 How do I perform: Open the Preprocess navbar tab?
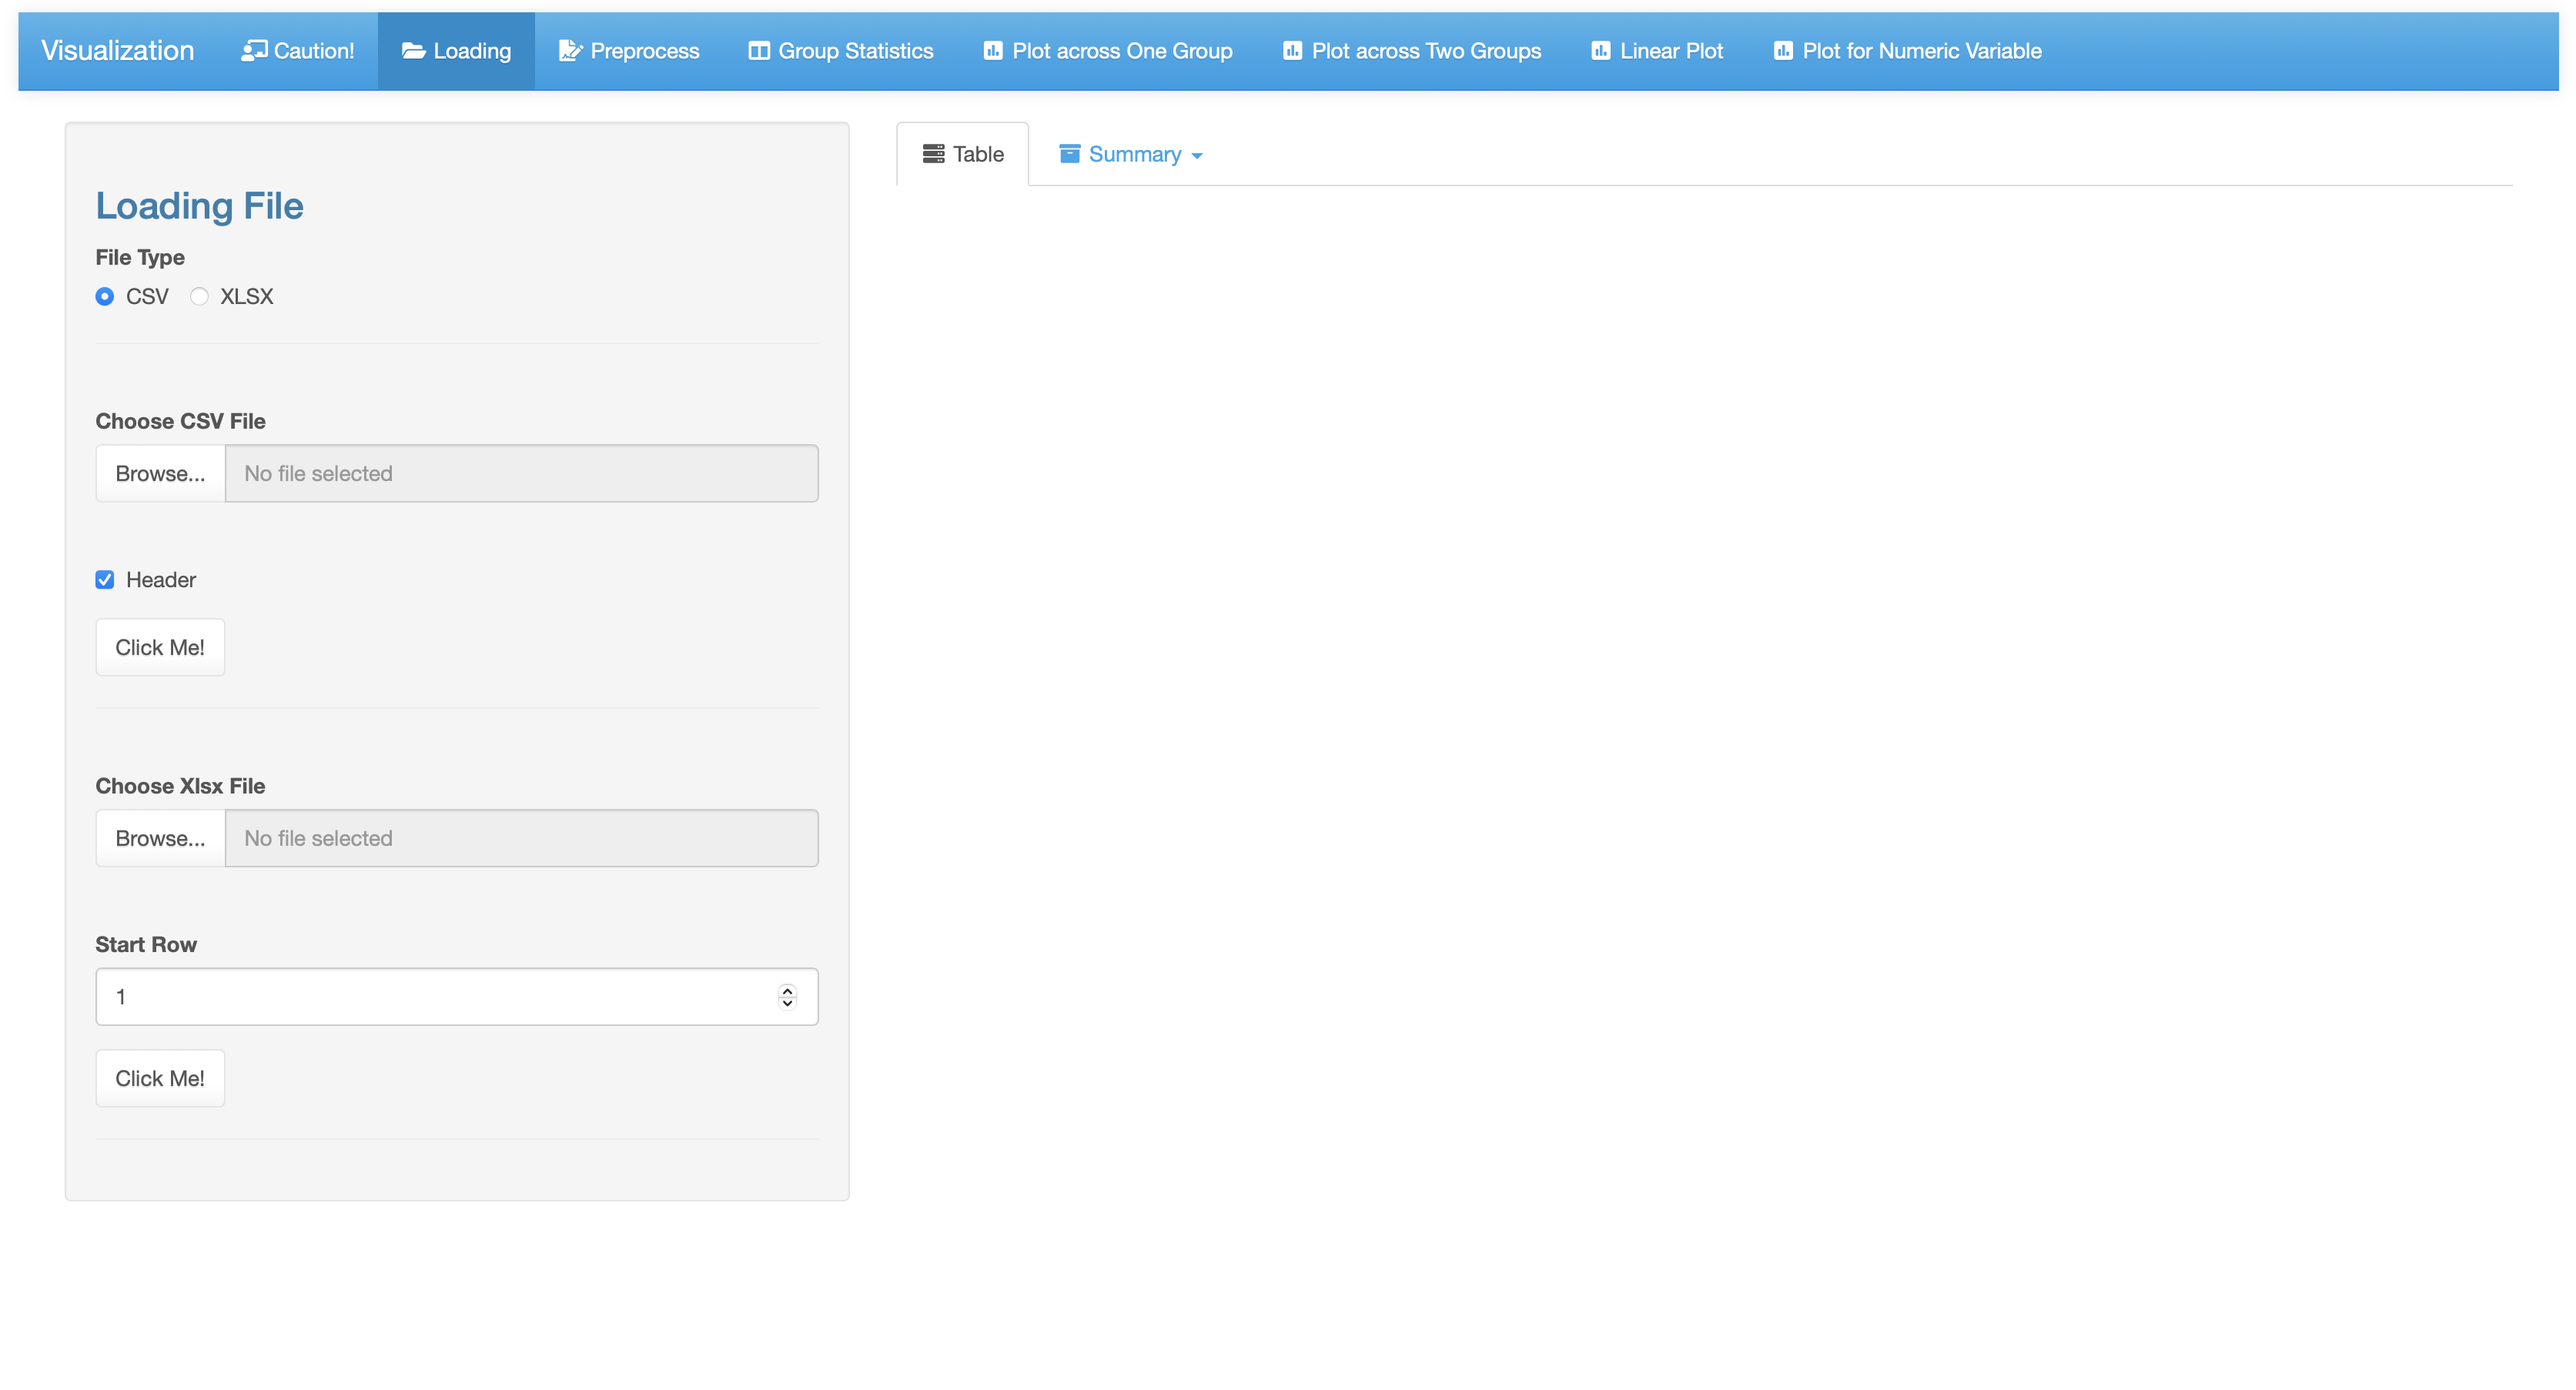[x=629, y=51]
